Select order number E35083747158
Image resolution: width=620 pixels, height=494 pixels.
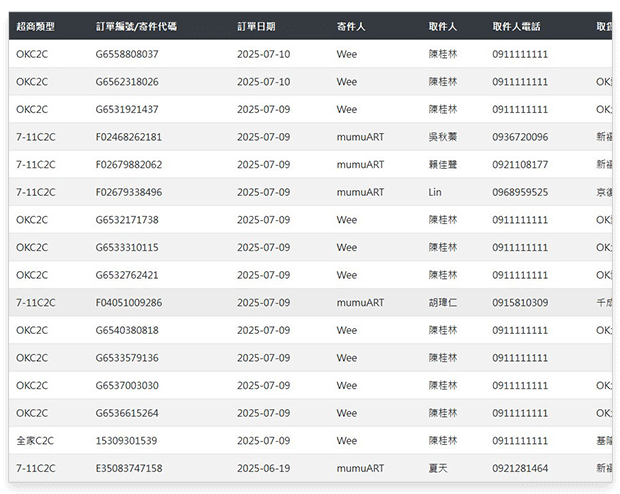[129, 469]
